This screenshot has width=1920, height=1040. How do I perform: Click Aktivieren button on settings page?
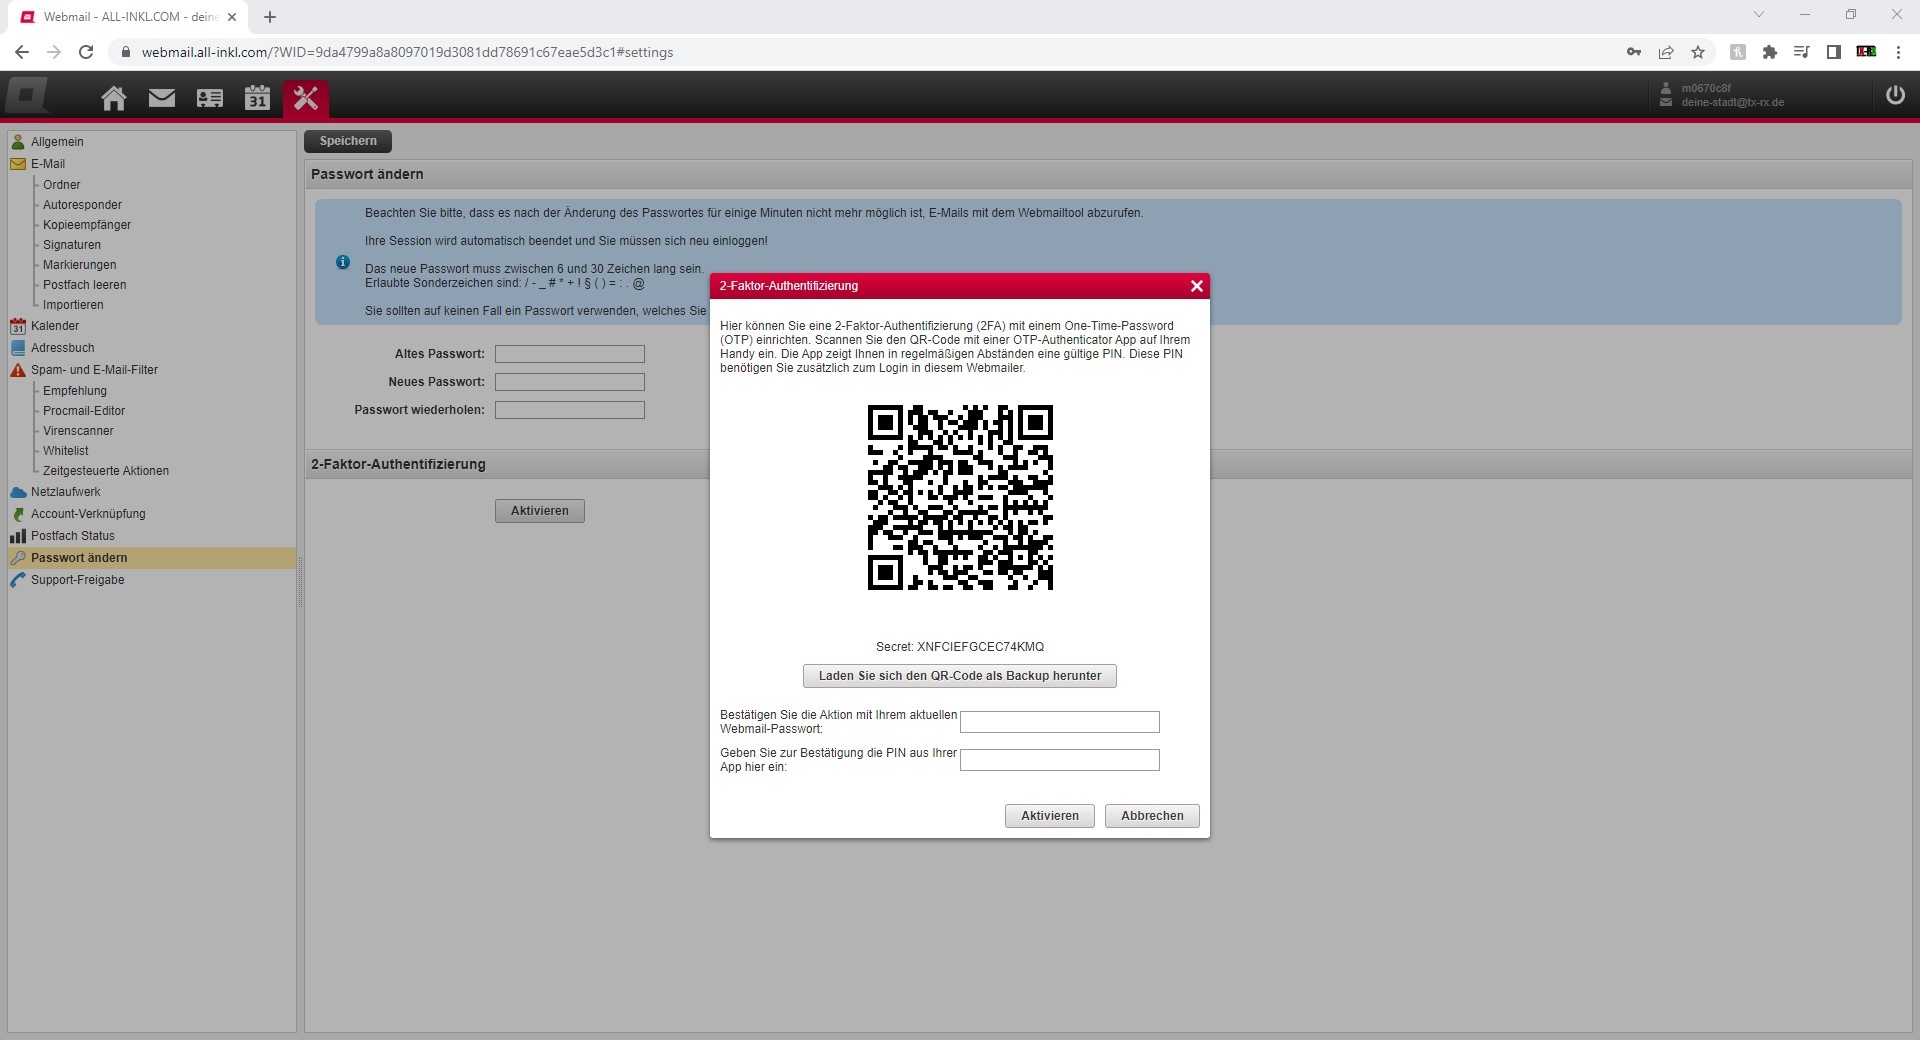tap(540, 511)
